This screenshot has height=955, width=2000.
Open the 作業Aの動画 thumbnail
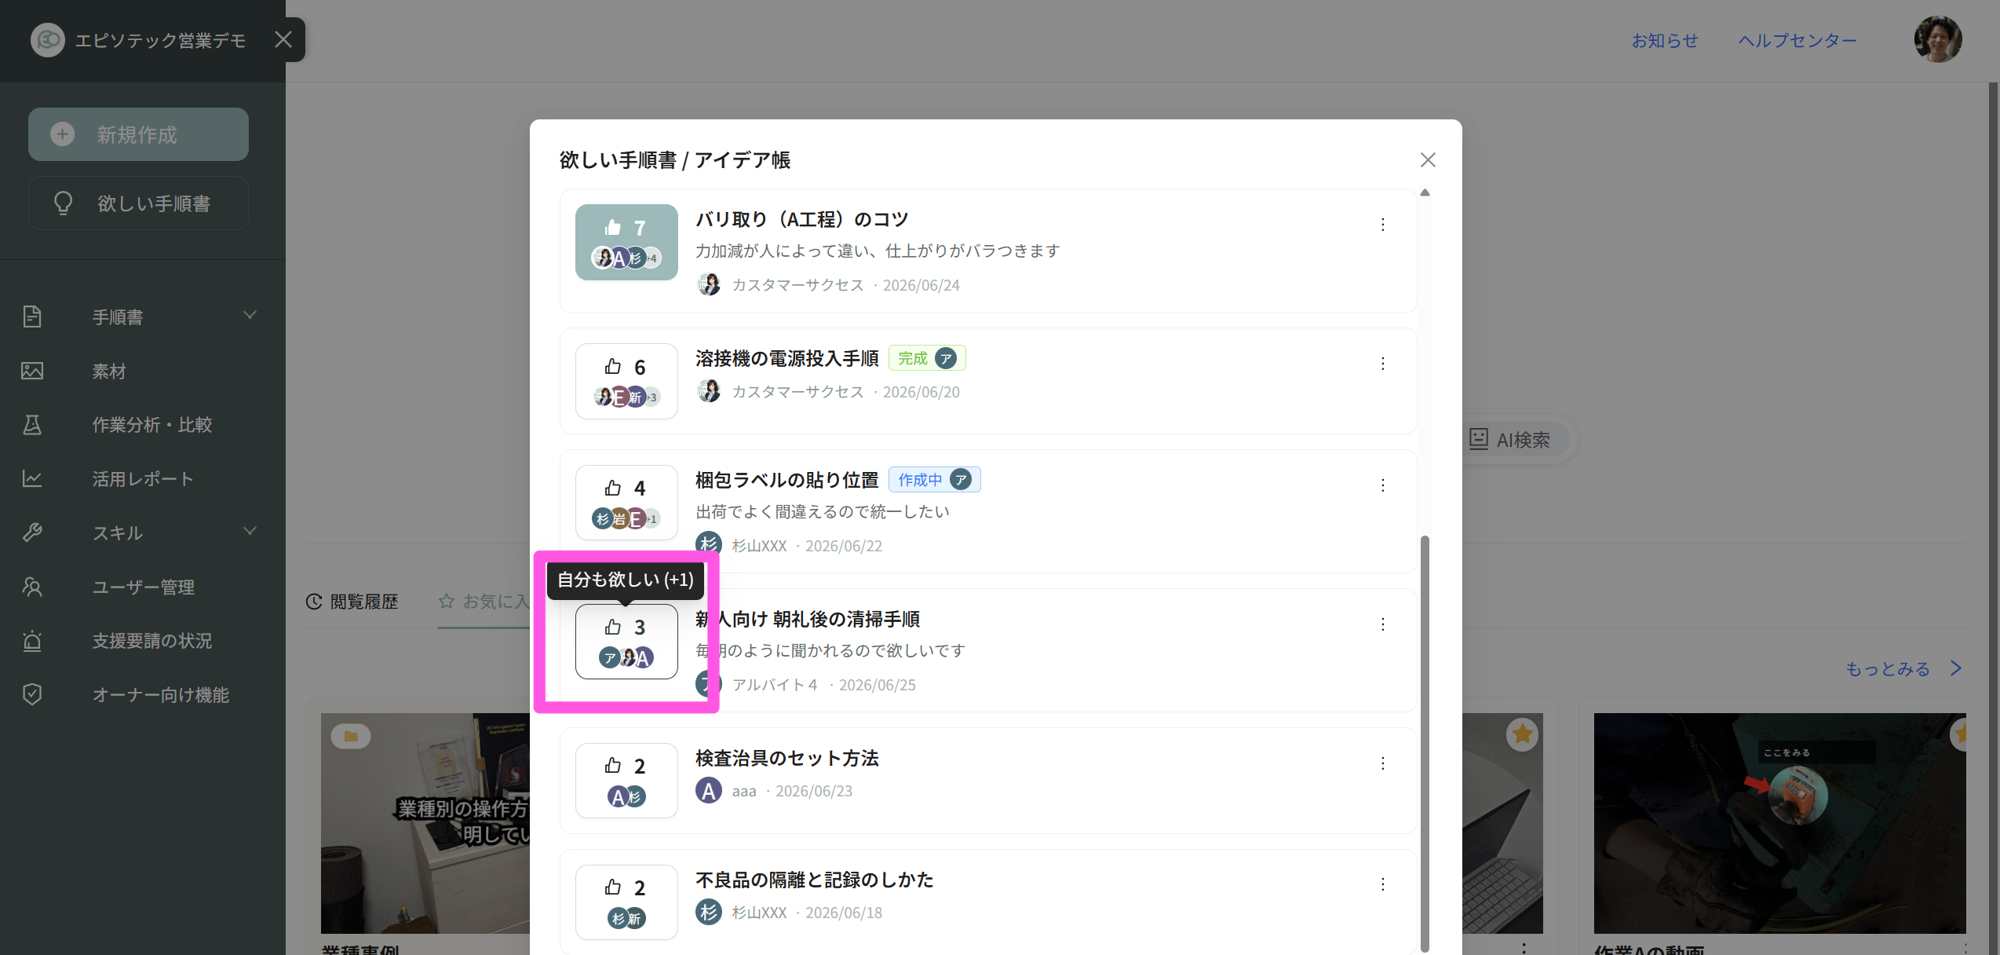1779,823
